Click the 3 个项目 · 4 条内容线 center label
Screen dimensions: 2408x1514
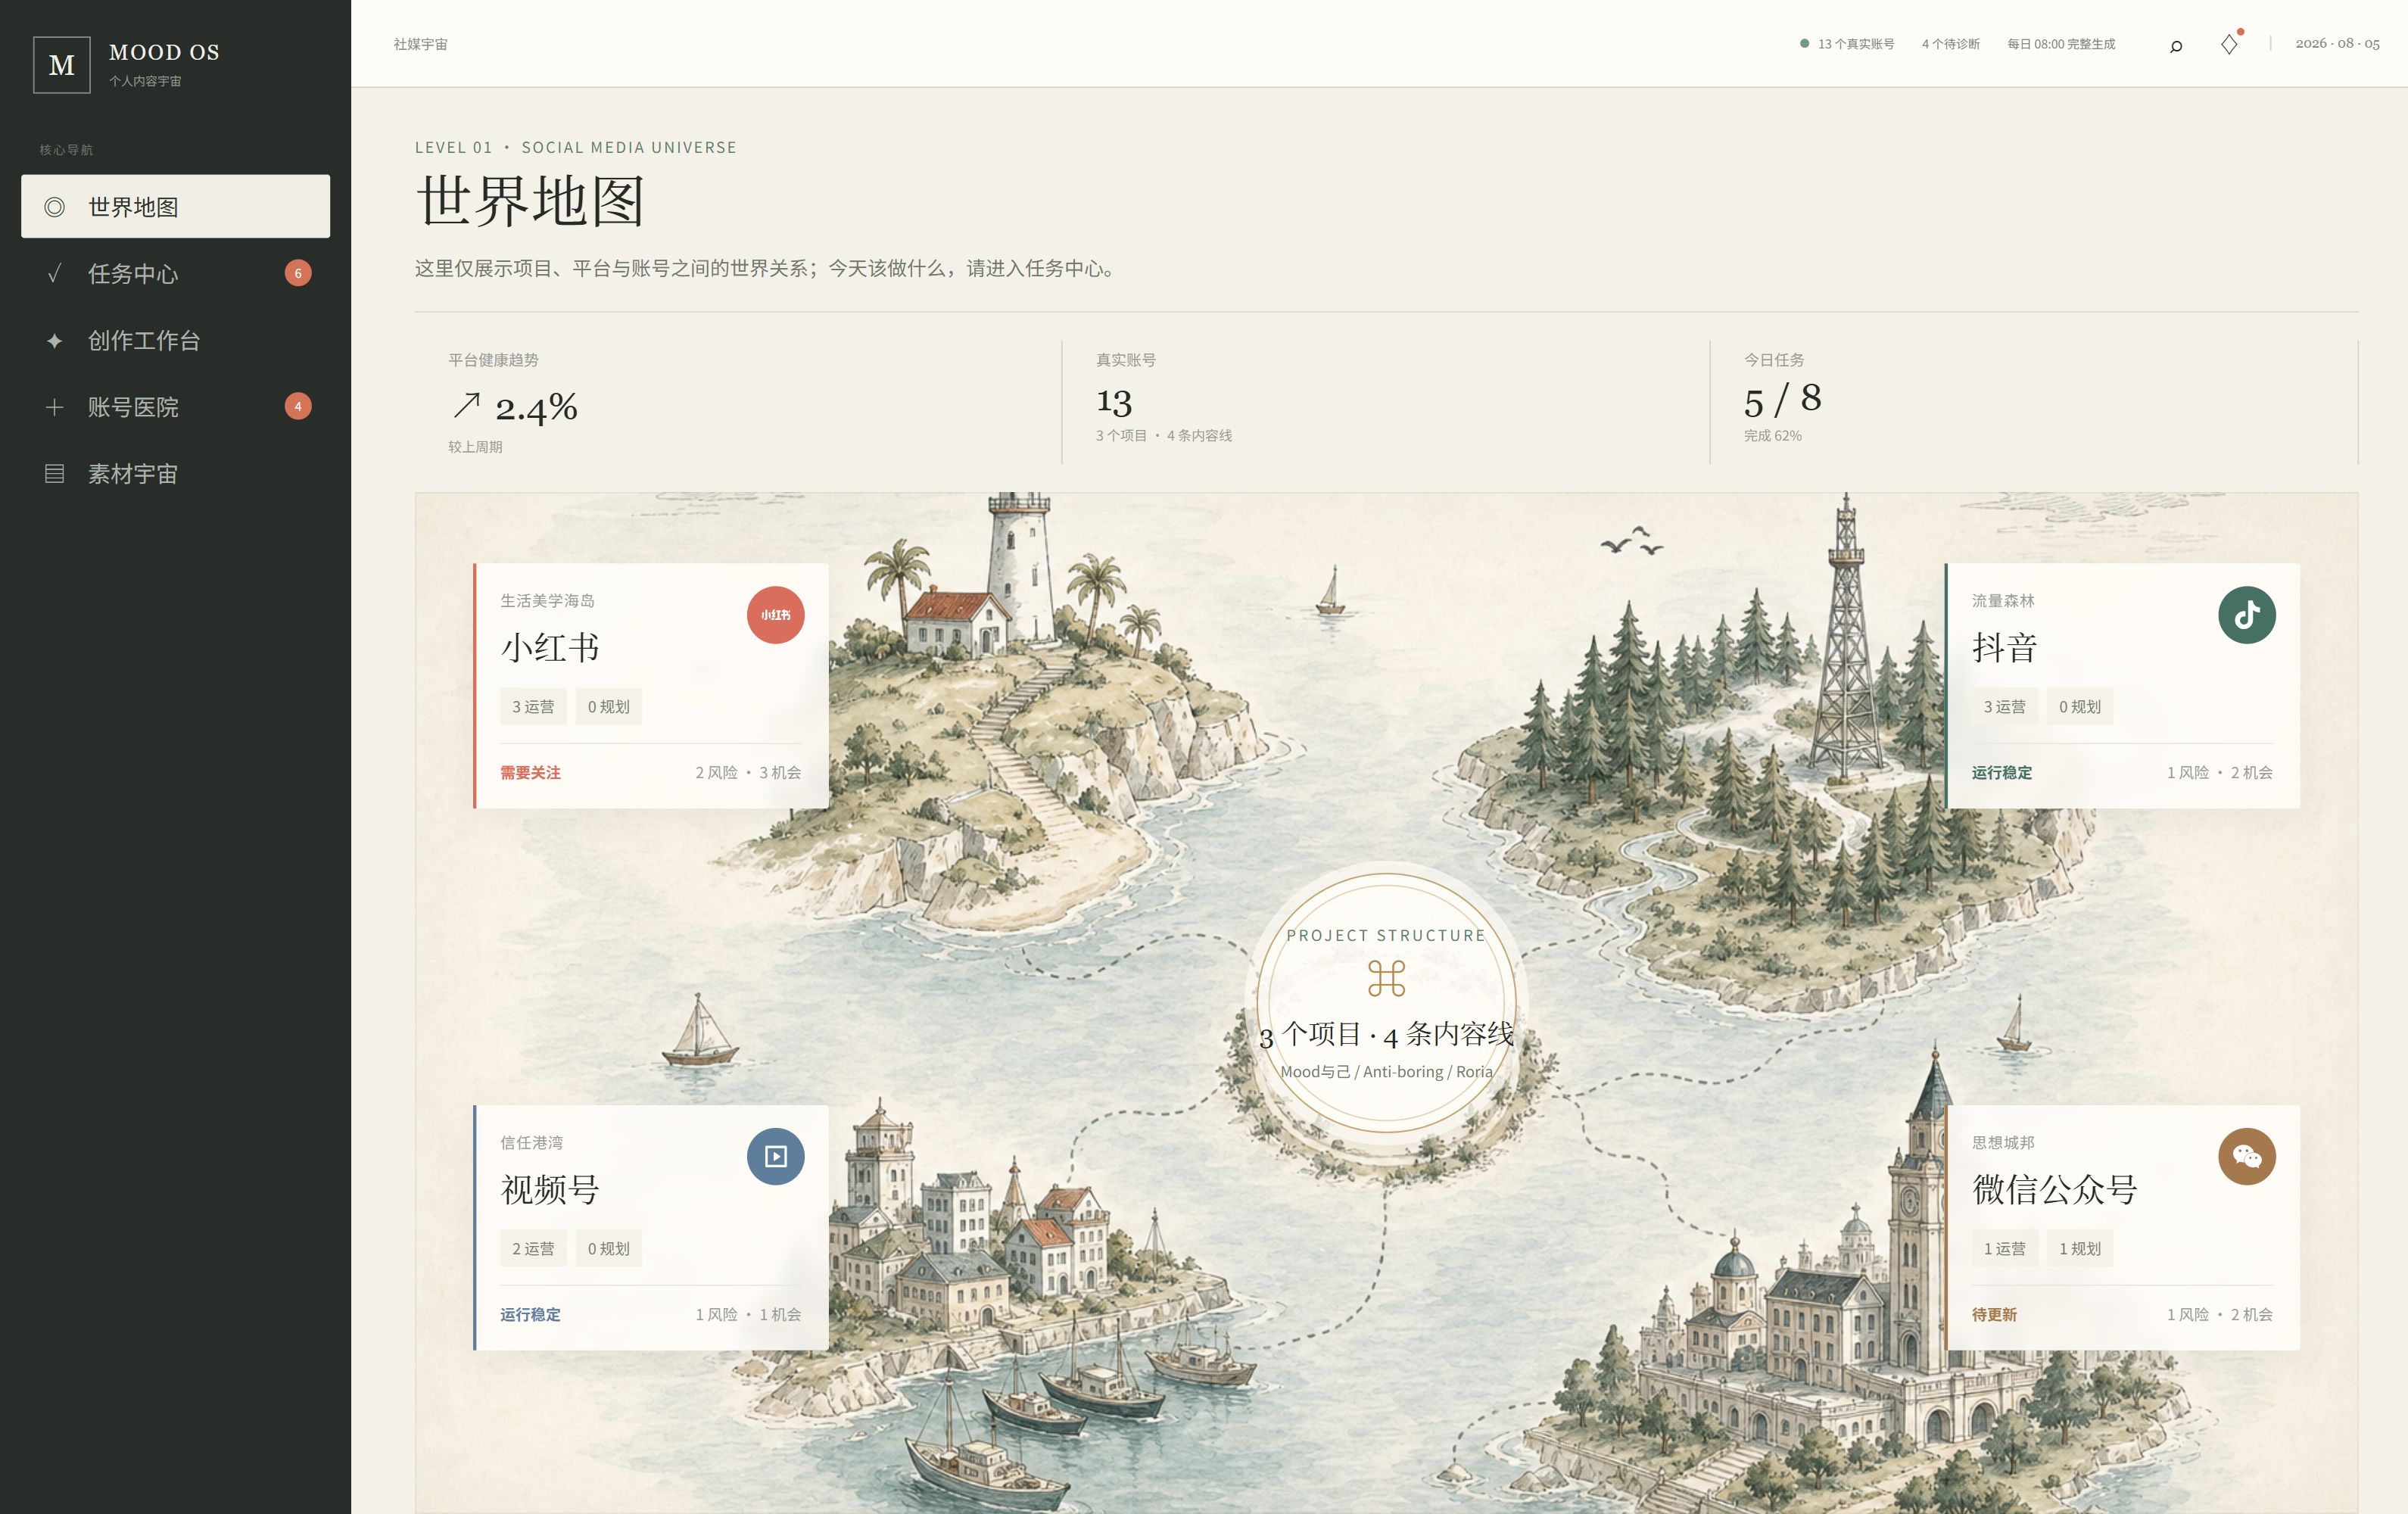coord(1386,1035)
